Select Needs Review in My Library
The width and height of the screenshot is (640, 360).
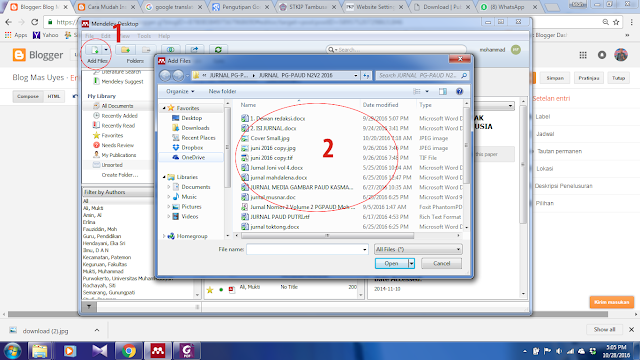click(118, 145)
